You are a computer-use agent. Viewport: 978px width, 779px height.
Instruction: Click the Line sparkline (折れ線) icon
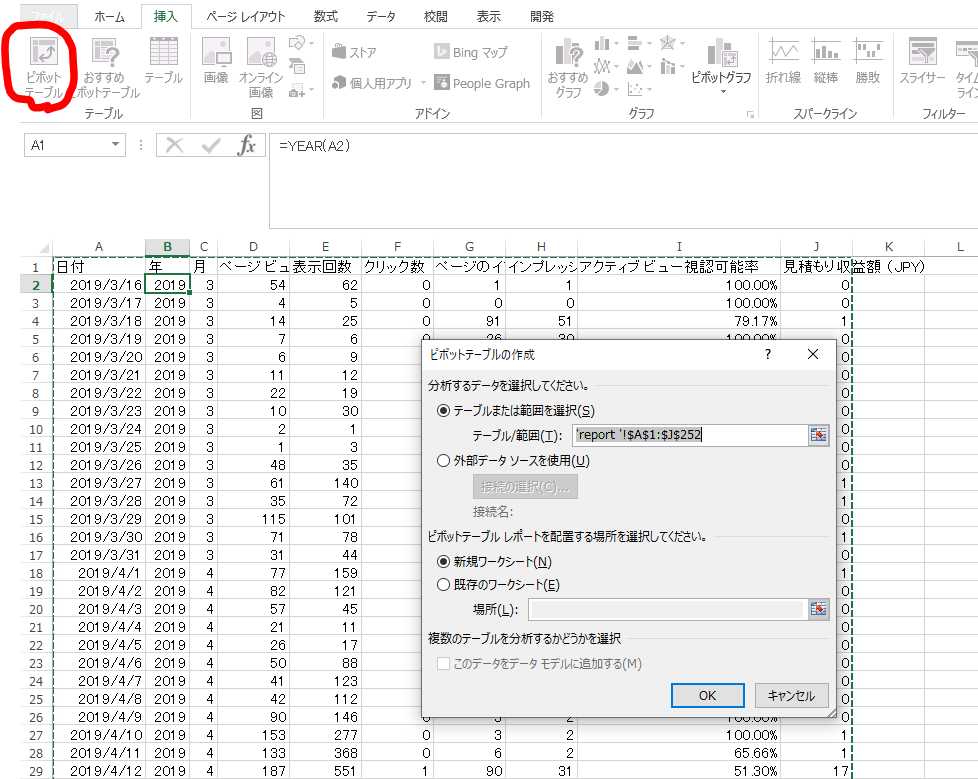783,61
